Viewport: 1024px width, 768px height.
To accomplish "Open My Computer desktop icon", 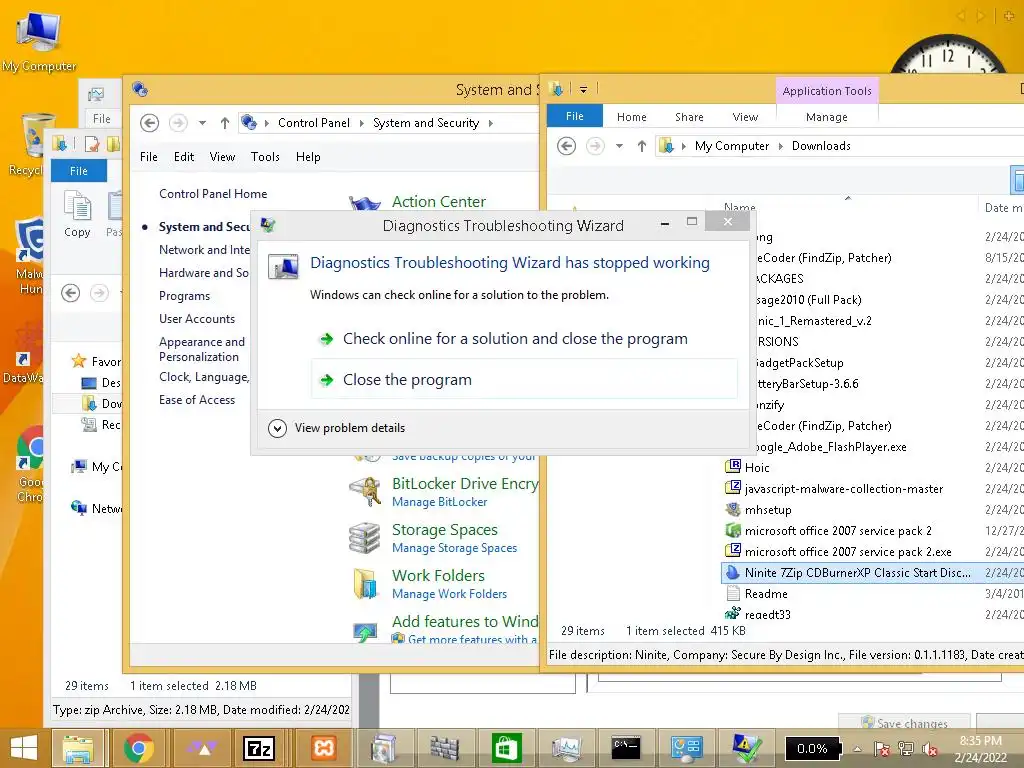I will coord(39,40).
